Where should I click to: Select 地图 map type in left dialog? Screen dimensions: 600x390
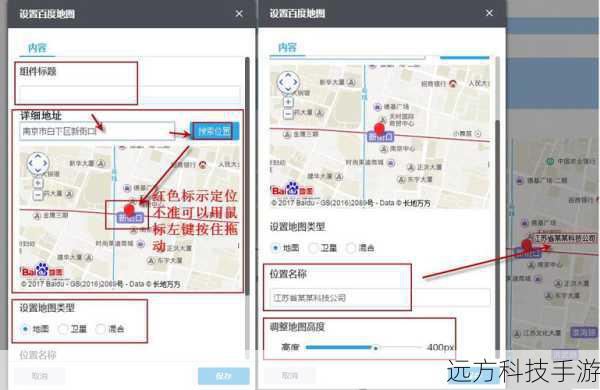[x=26, y=329]
